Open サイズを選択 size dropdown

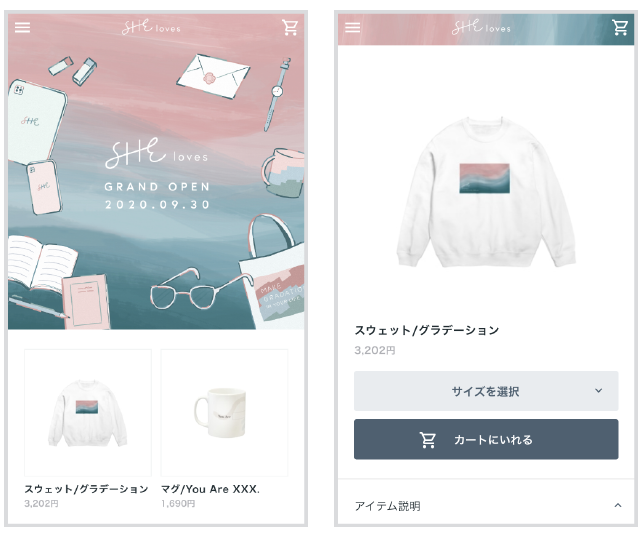(486, 391)
